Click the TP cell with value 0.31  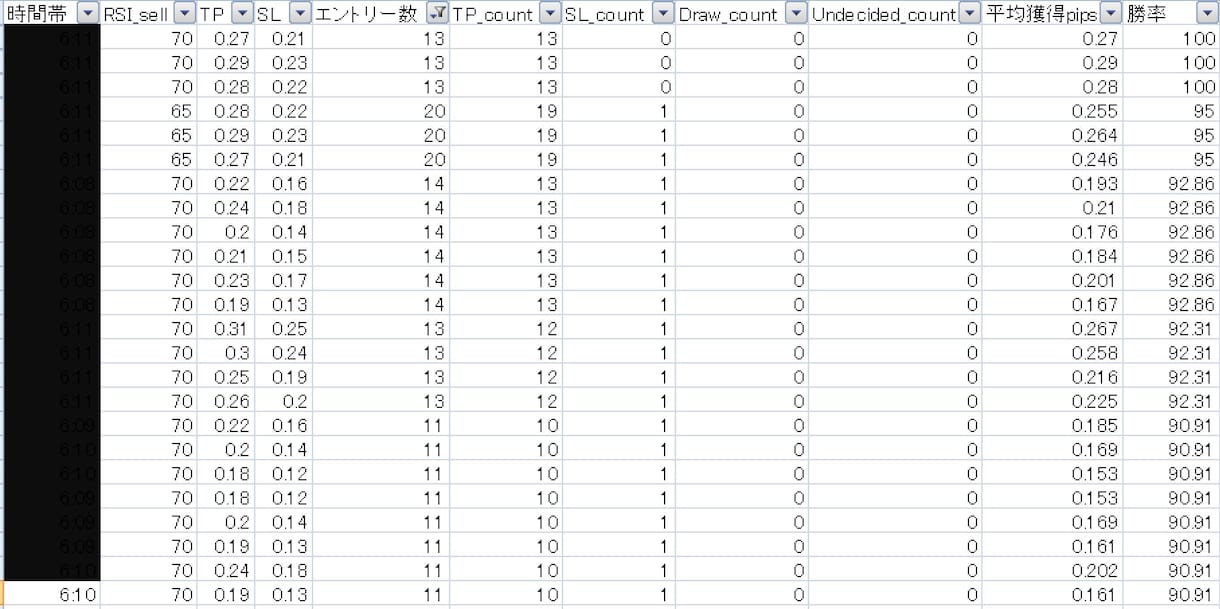click(x=226, y=328)
